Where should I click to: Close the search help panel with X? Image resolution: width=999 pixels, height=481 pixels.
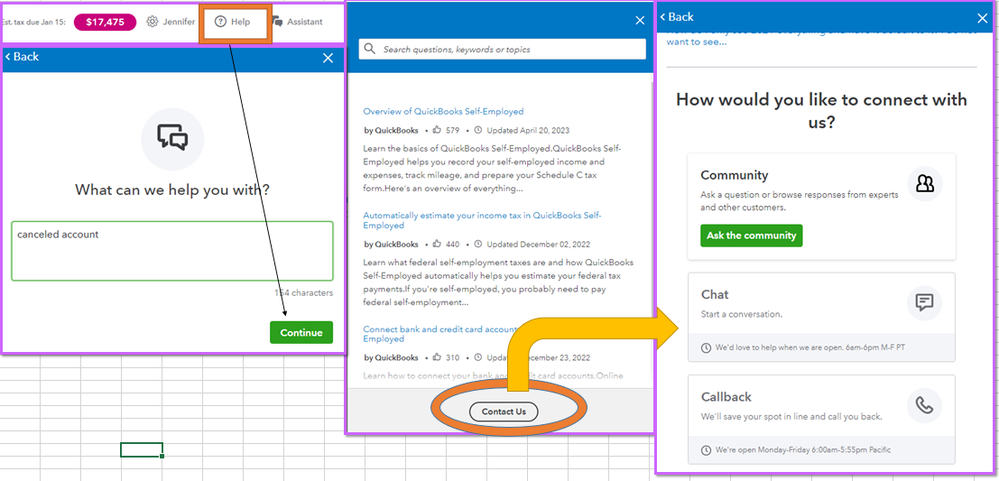pyautogui.click(x=640, y=21)
